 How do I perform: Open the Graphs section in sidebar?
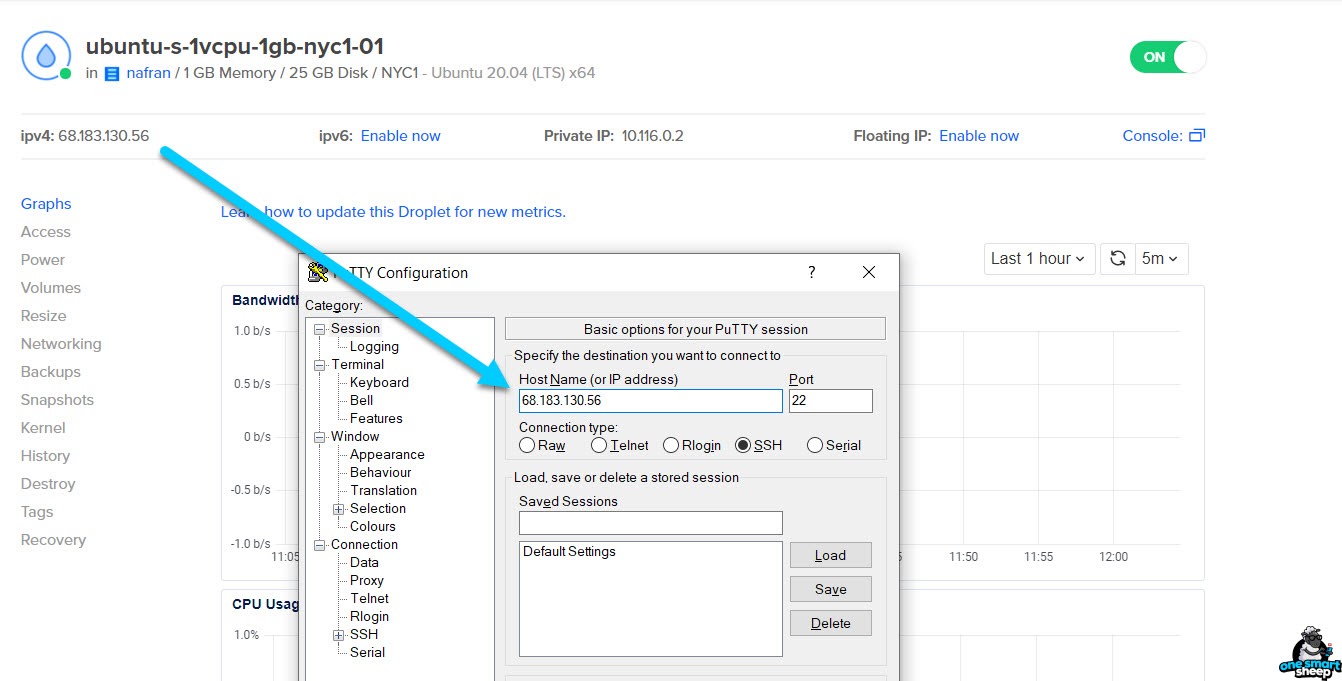[x=46, y=204]
